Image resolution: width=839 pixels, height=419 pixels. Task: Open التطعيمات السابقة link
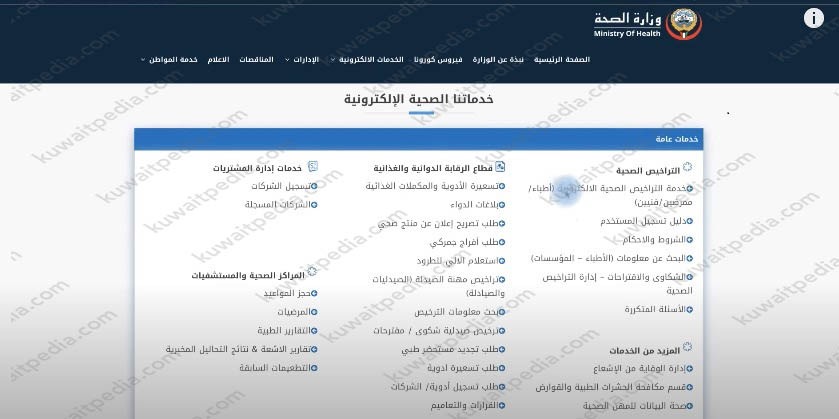(276, 368)
